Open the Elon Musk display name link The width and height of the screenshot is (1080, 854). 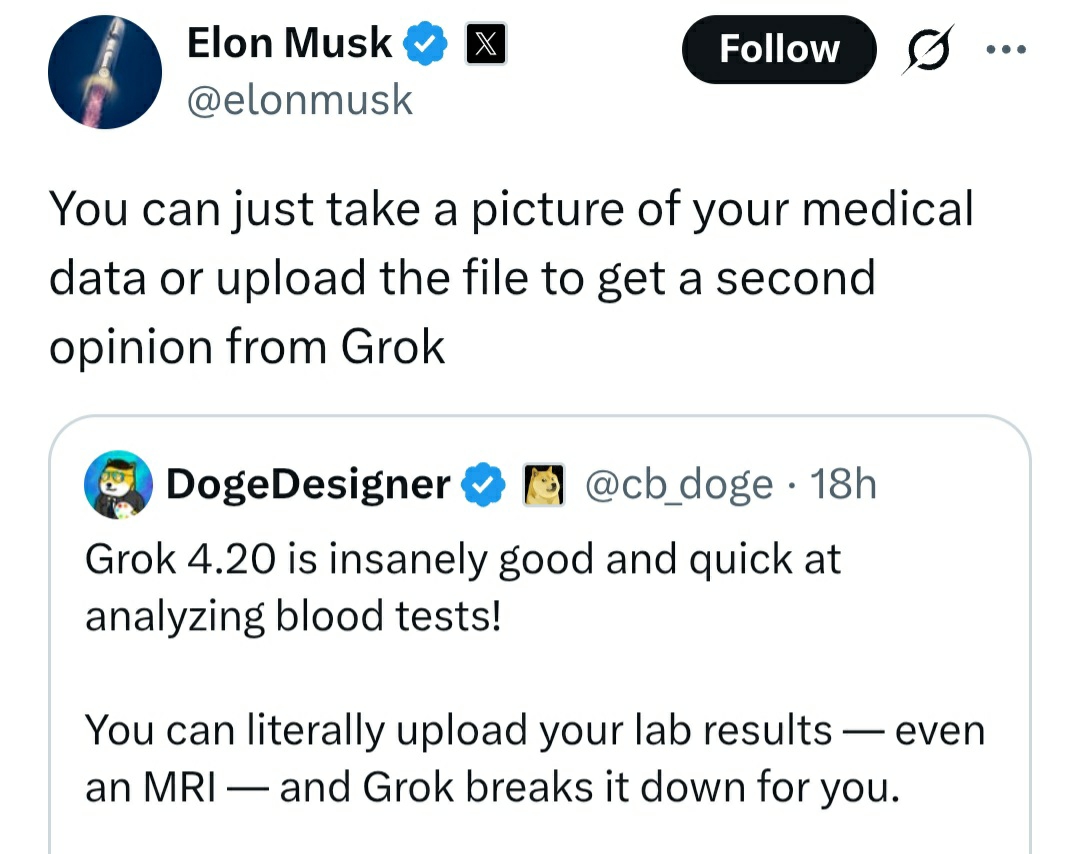click(x=290, y=43)
